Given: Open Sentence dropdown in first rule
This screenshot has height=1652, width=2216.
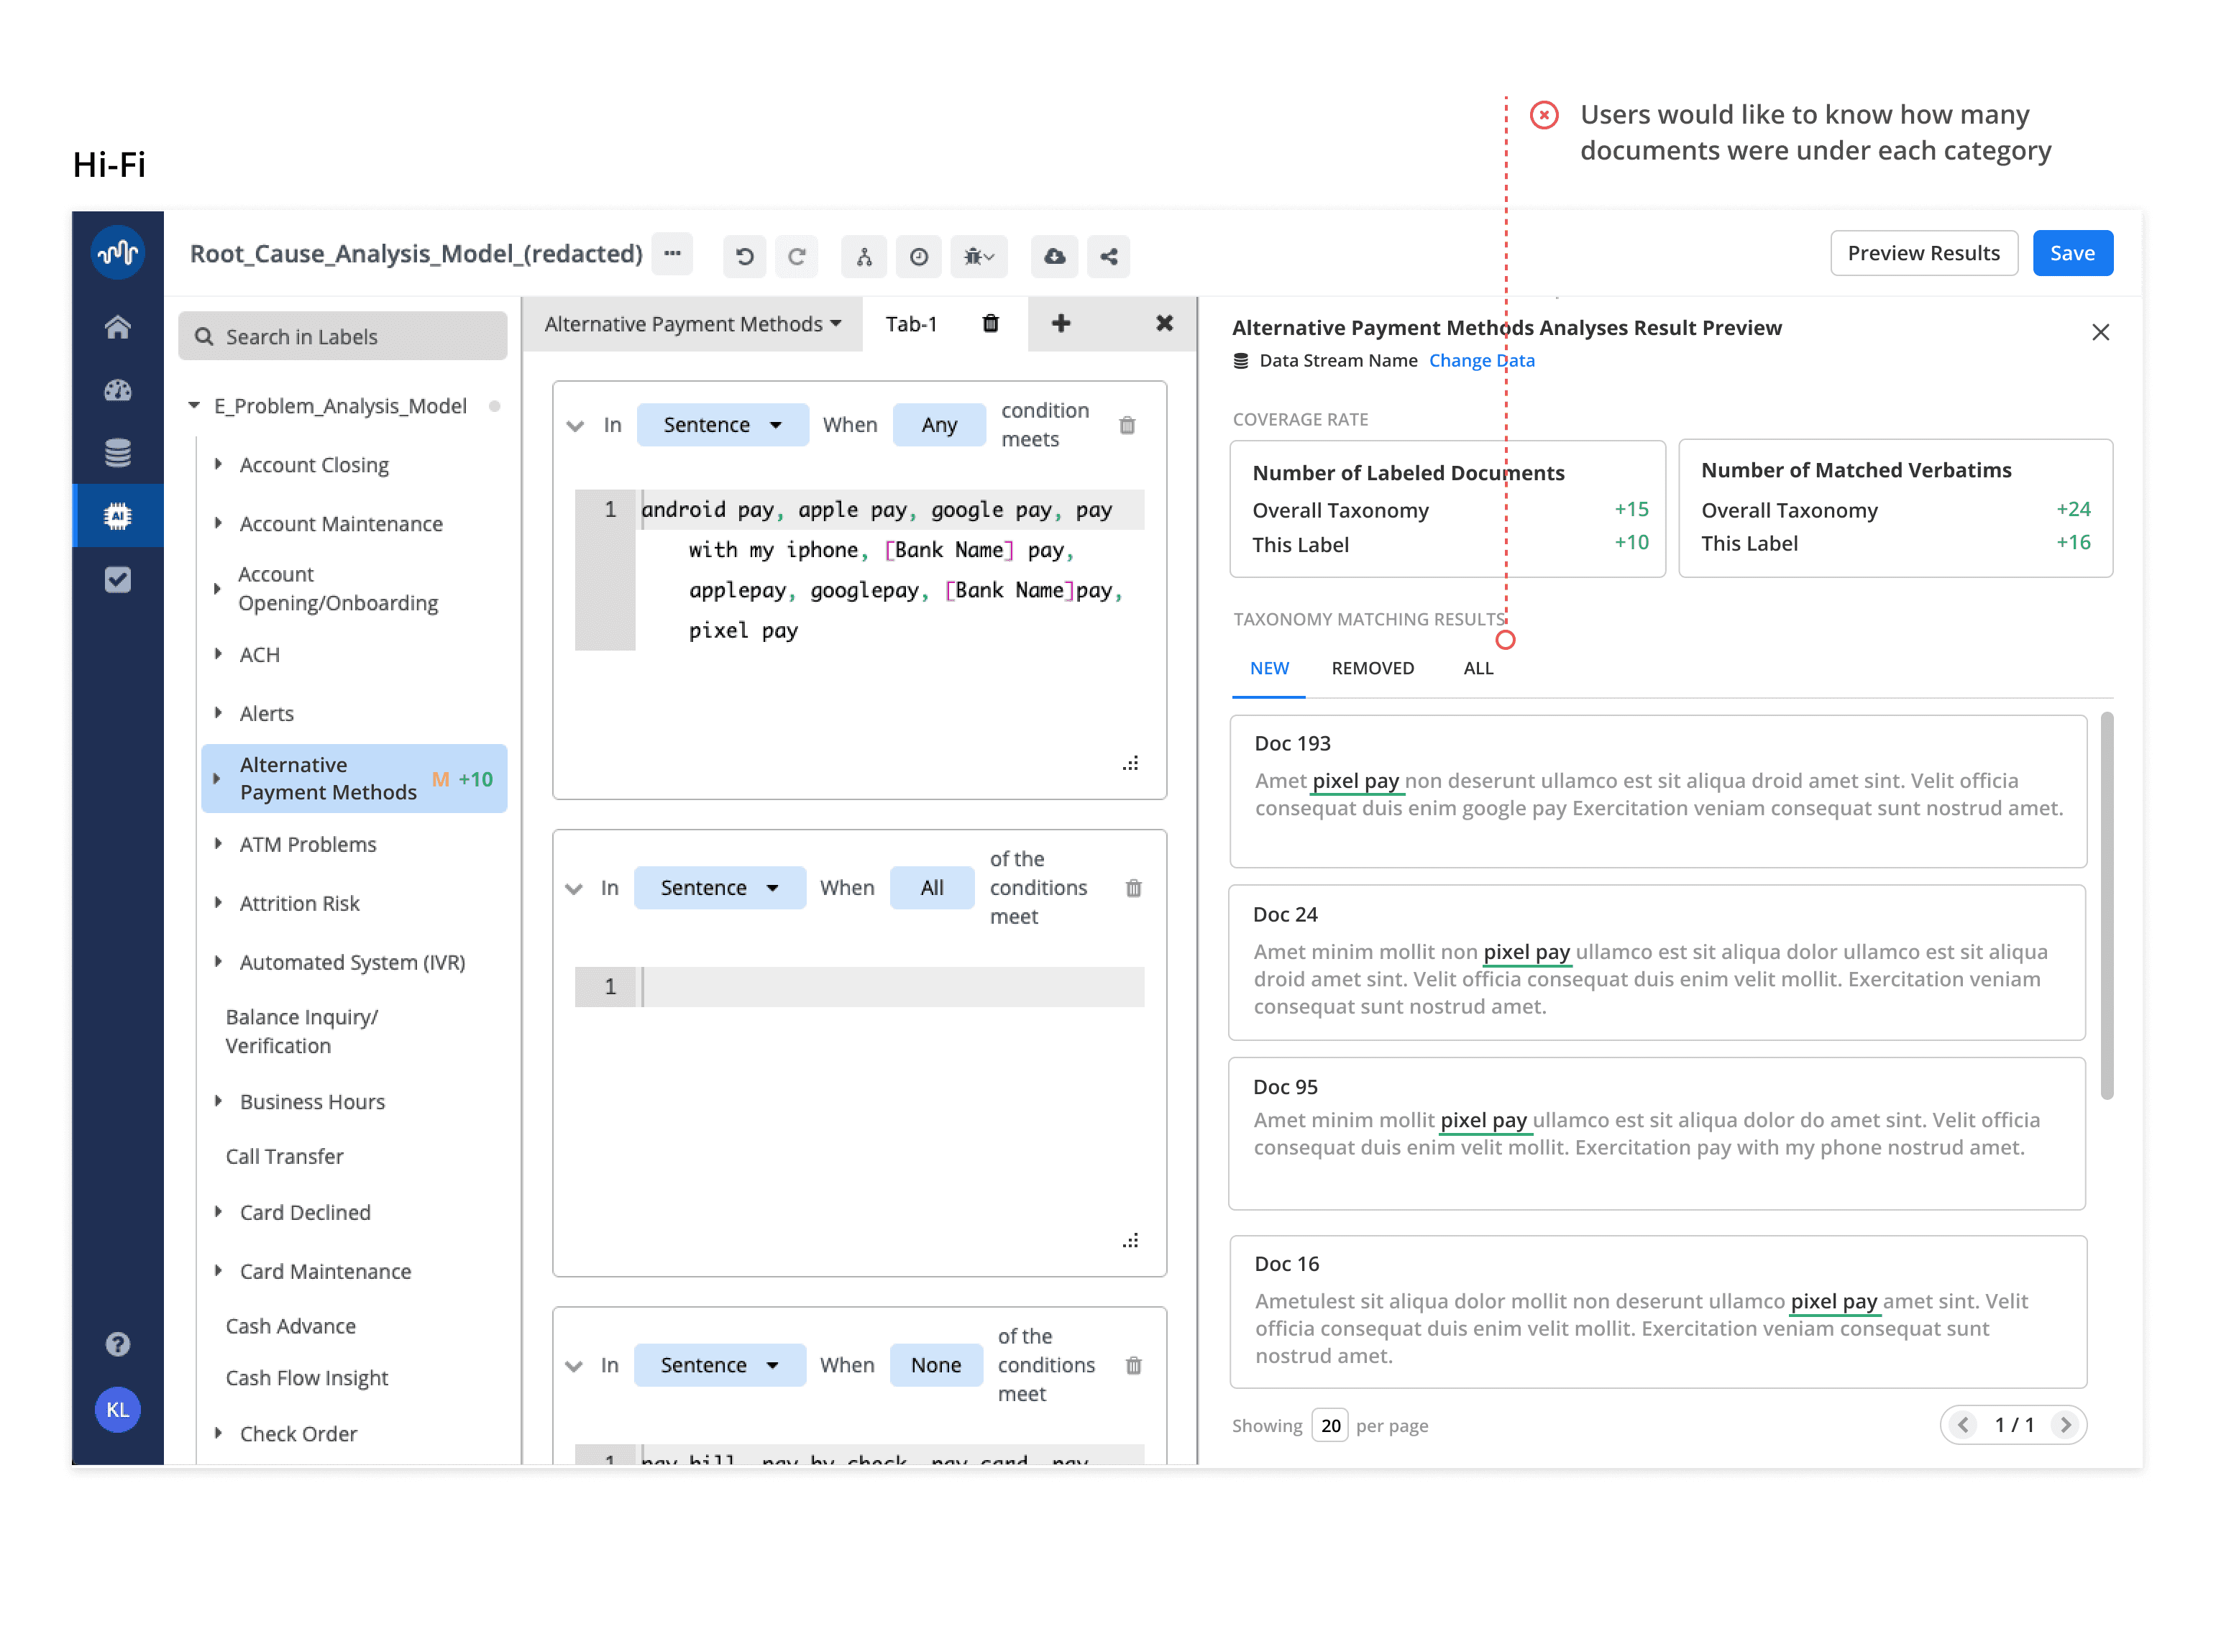Looking at the screenshot, I should click(722, 425).
